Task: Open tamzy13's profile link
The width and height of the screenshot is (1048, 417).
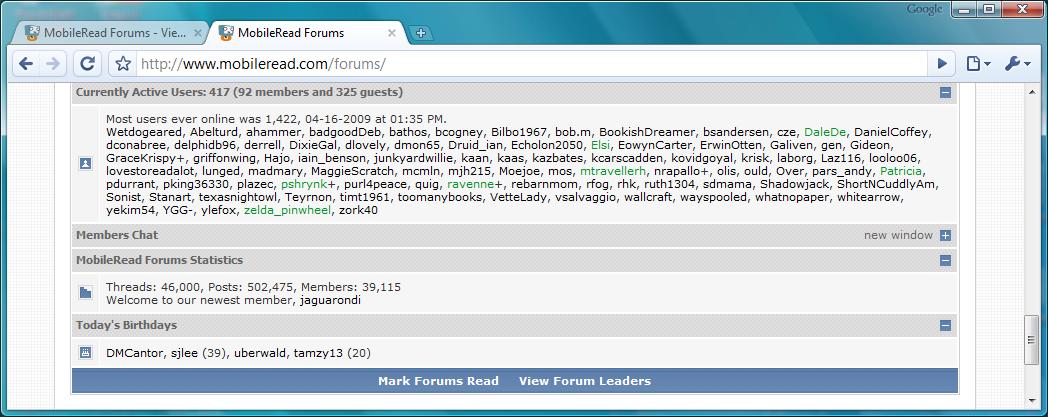Action: tap(319, 353)
